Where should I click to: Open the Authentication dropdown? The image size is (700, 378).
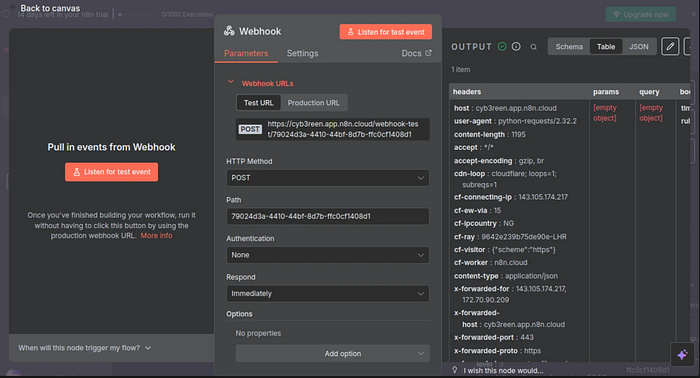point(328,255)
